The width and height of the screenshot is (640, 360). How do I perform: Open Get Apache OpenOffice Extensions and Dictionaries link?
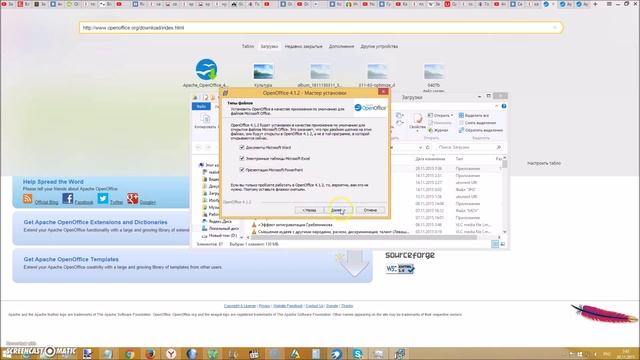tap(96, 222)
